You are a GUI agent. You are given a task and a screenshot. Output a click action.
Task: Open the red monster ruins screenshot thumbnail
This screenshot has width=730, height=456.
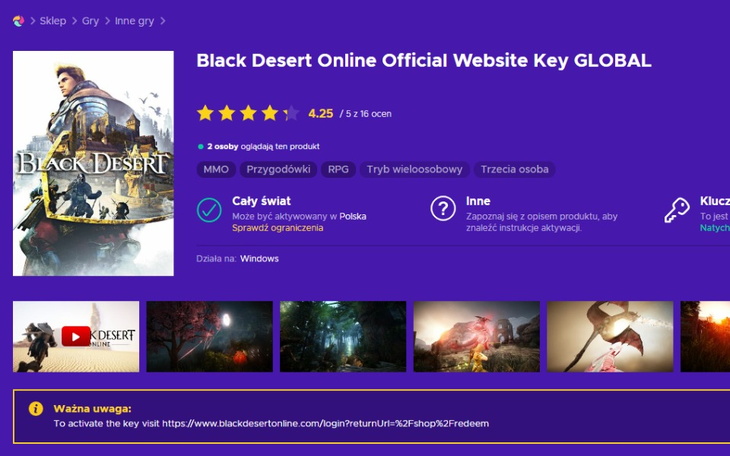[x=477, y=336]
